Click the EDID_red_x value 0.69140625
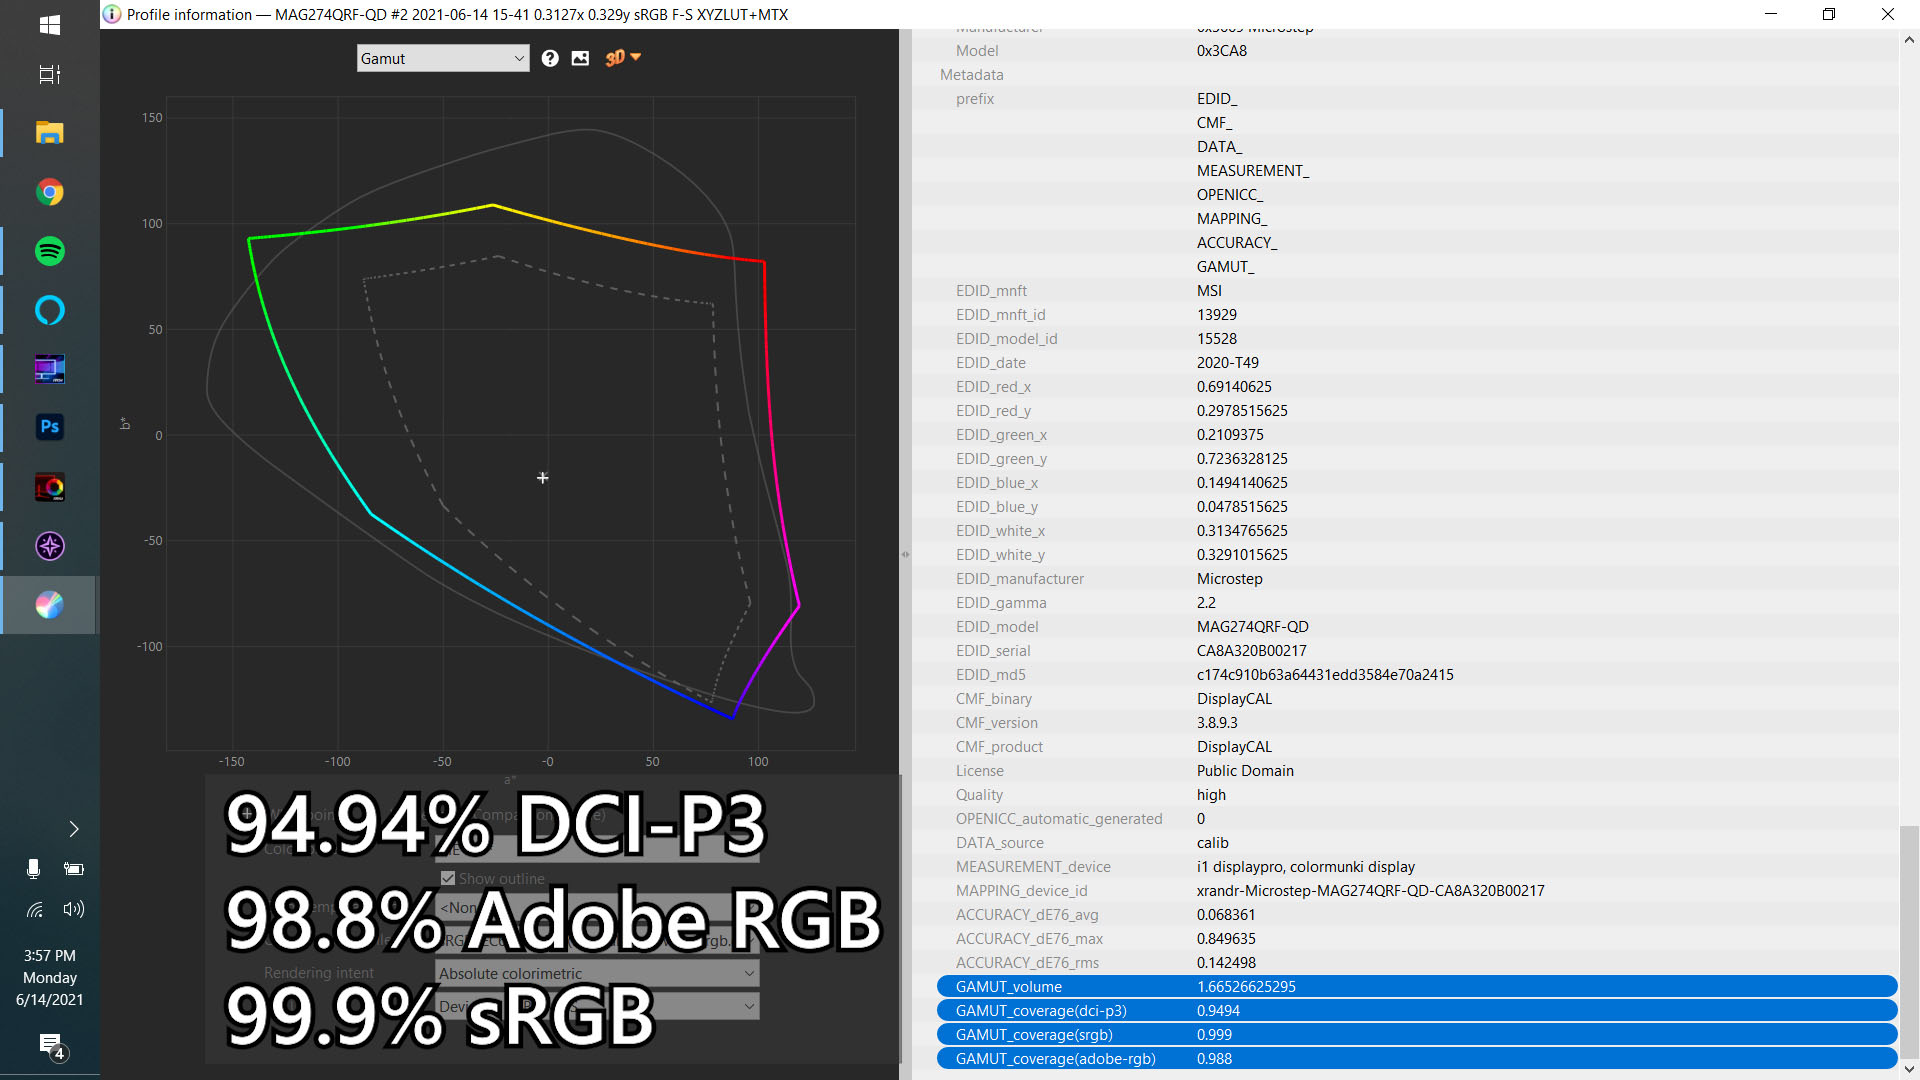This screenshot has width=1920, height=1080. click(x=1234, y=386)
